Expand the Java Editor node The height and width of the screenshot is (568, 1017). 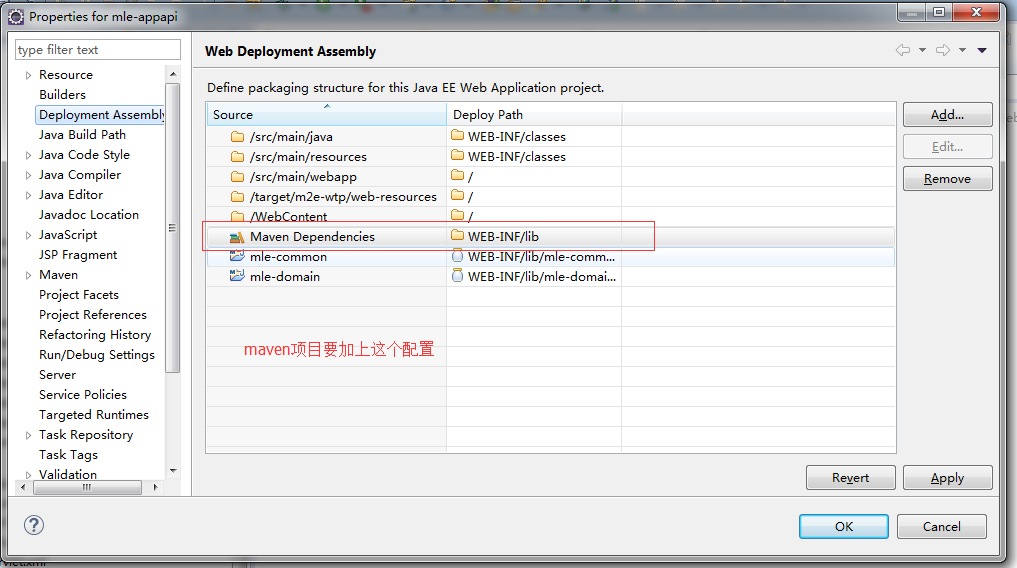[28, 195]
